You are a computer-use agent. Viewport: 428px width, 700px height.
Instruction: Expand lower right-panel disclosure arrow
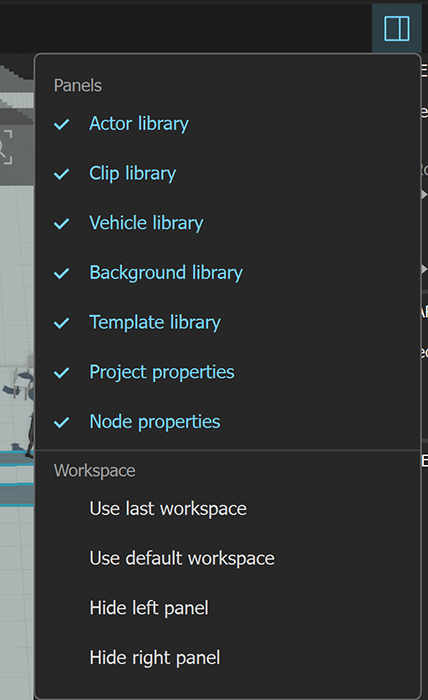pyautogui.click(x=424, y=269)
